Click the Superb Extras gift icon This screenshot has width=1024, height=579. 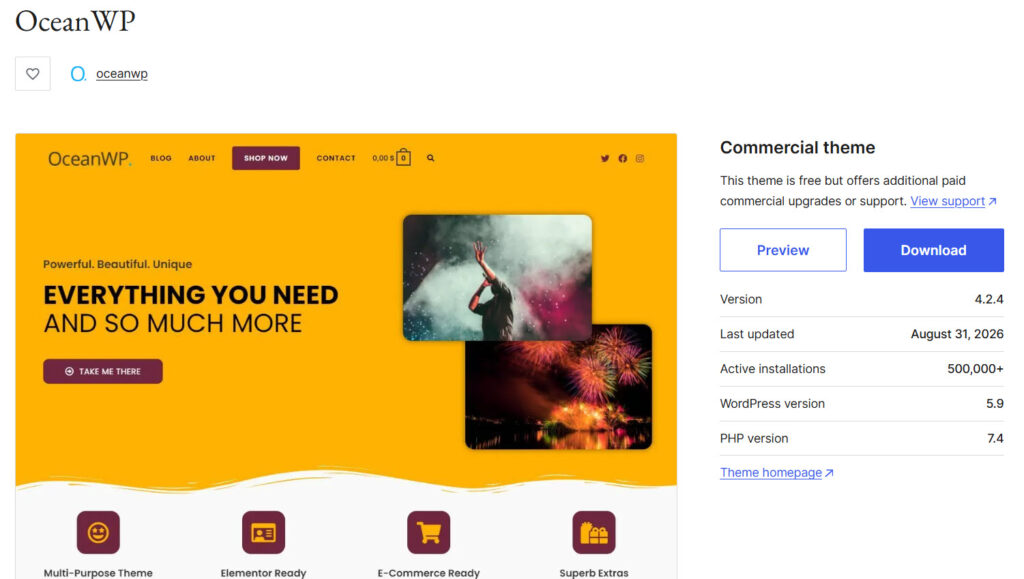tap(594, 532)
